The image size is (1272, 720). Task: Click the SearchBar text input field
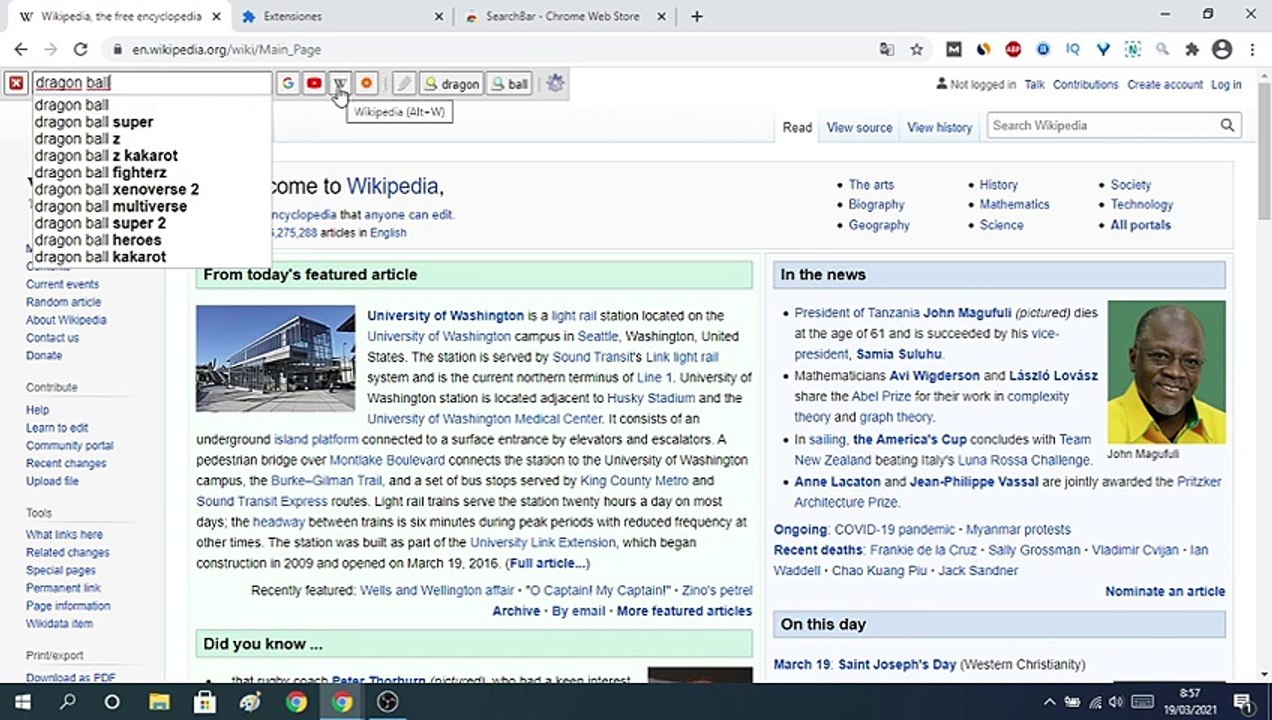152,83
